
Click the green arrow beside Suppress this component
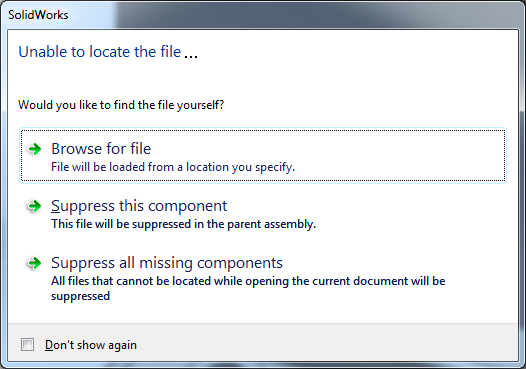point(34,206)
